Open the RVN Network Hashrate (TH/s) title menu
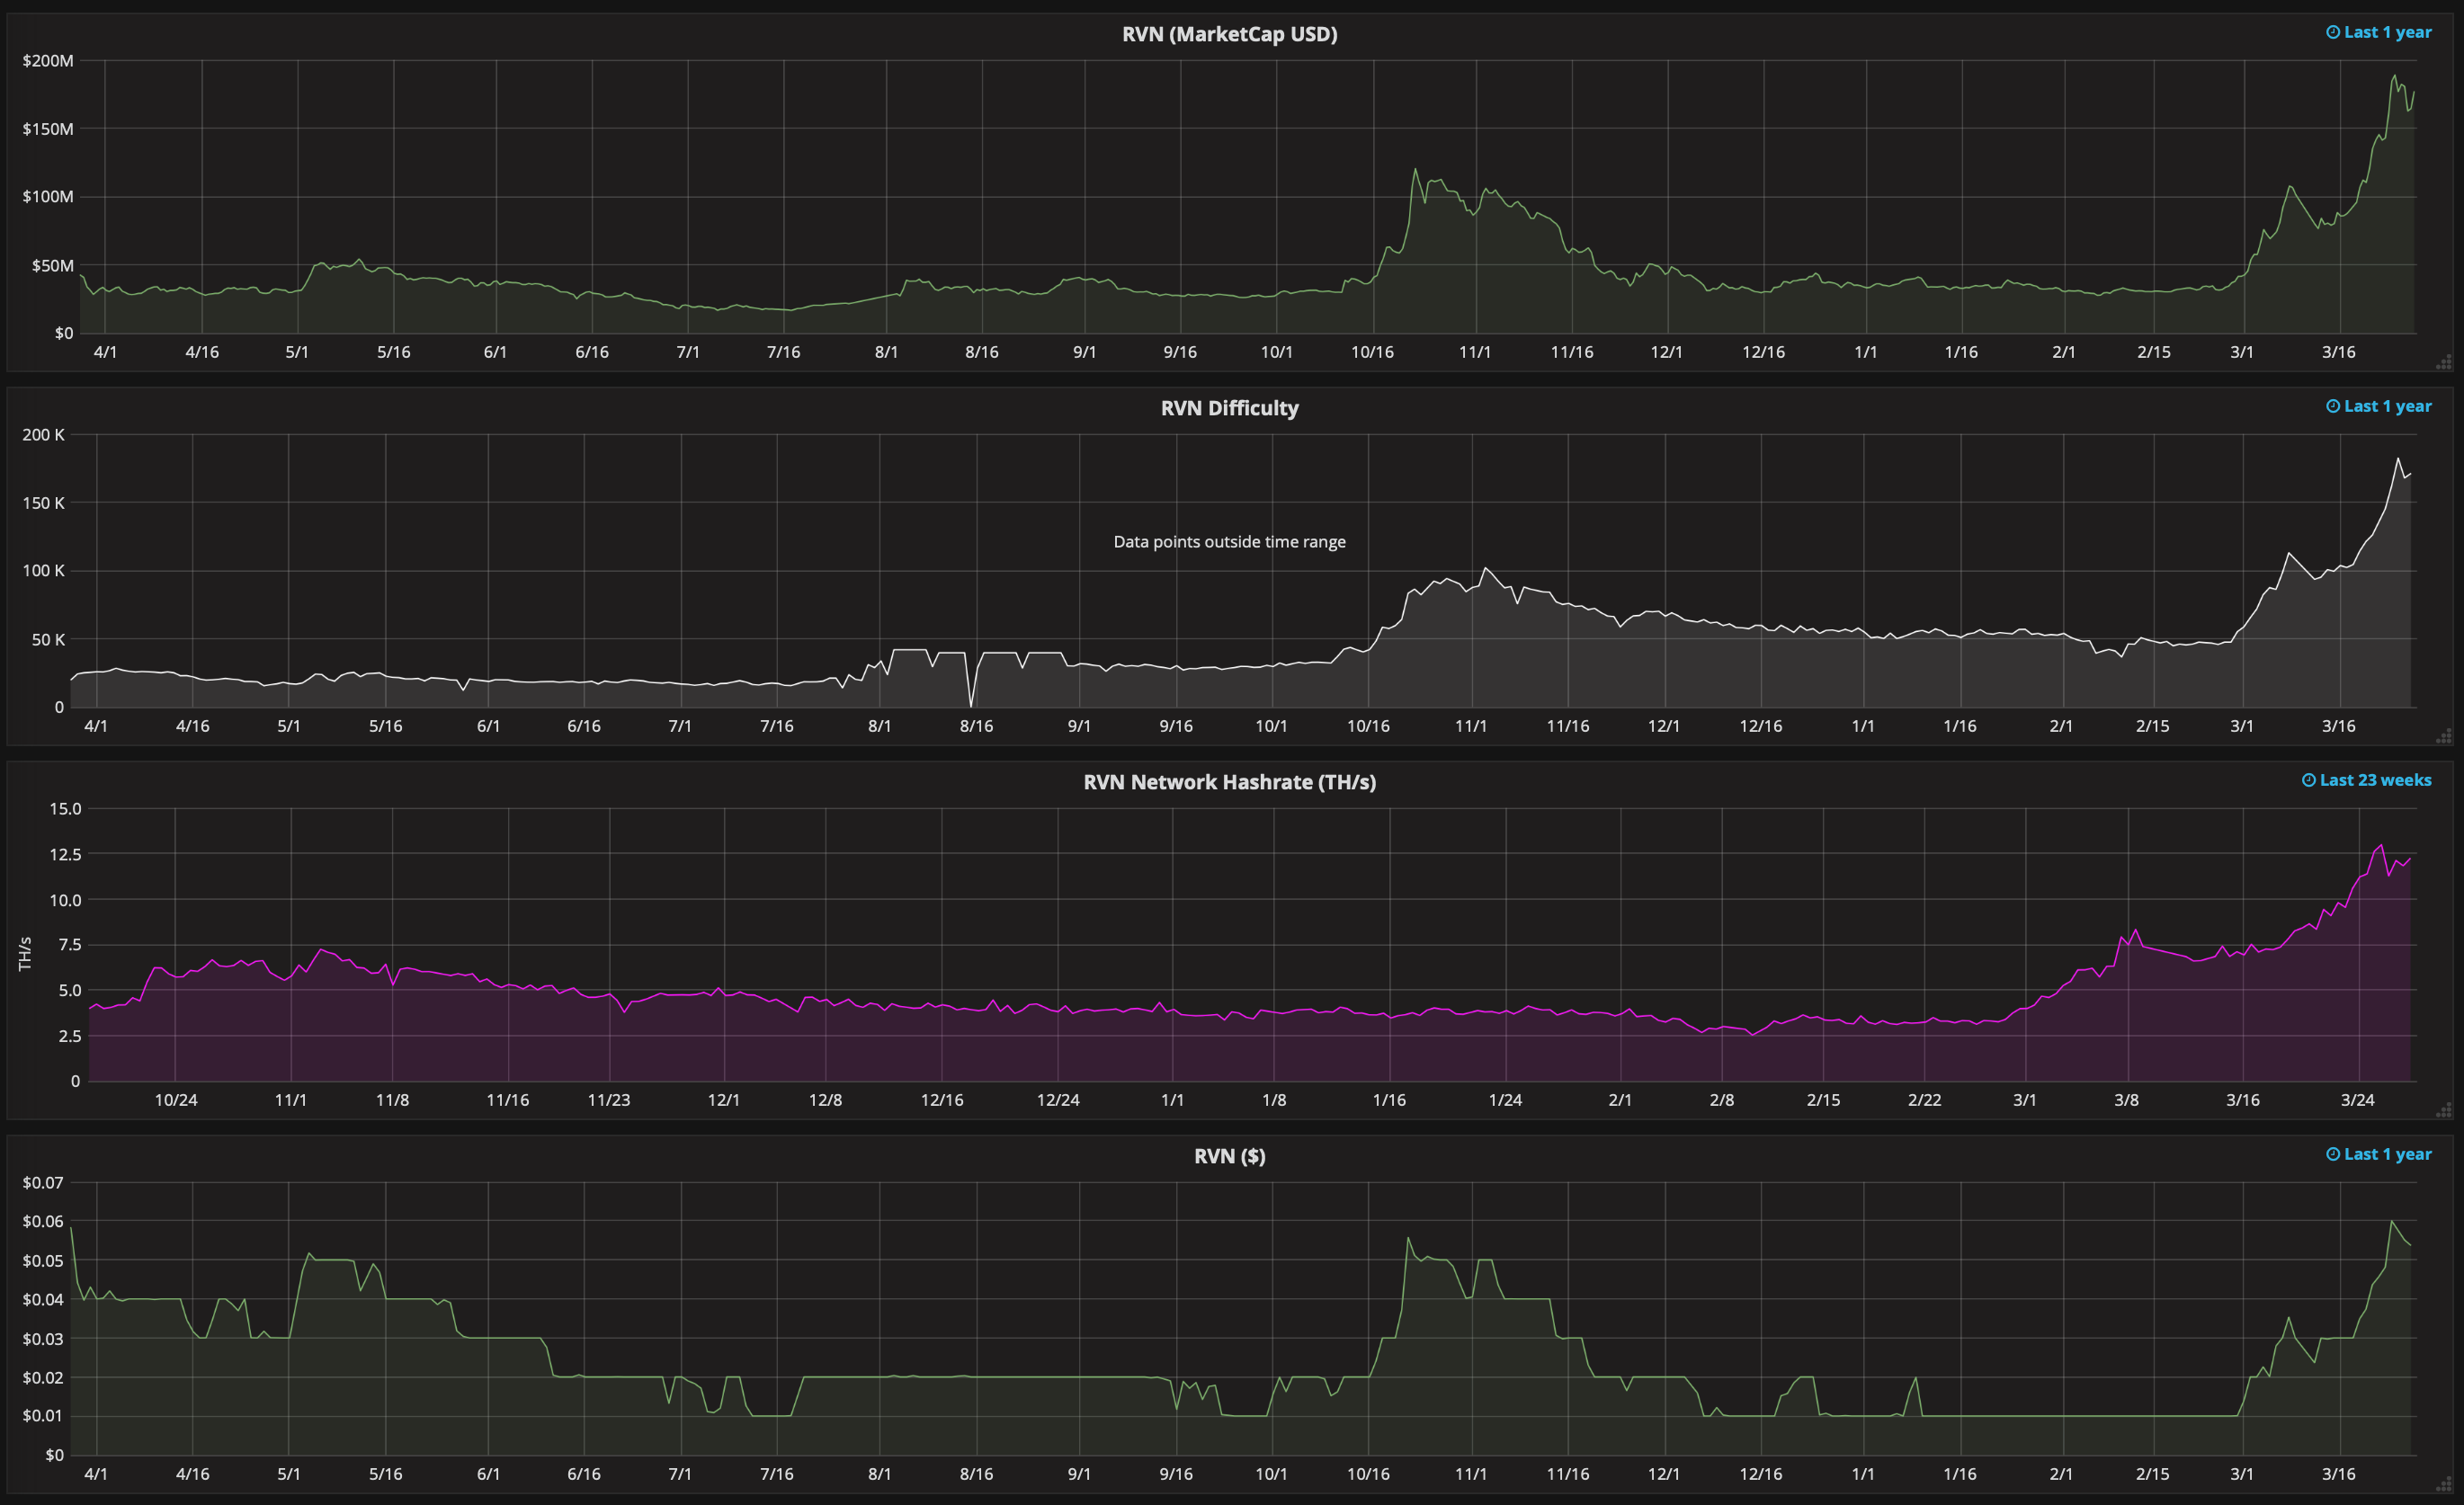The height and width of the screenshot is (1505, 2464). 1229,782
